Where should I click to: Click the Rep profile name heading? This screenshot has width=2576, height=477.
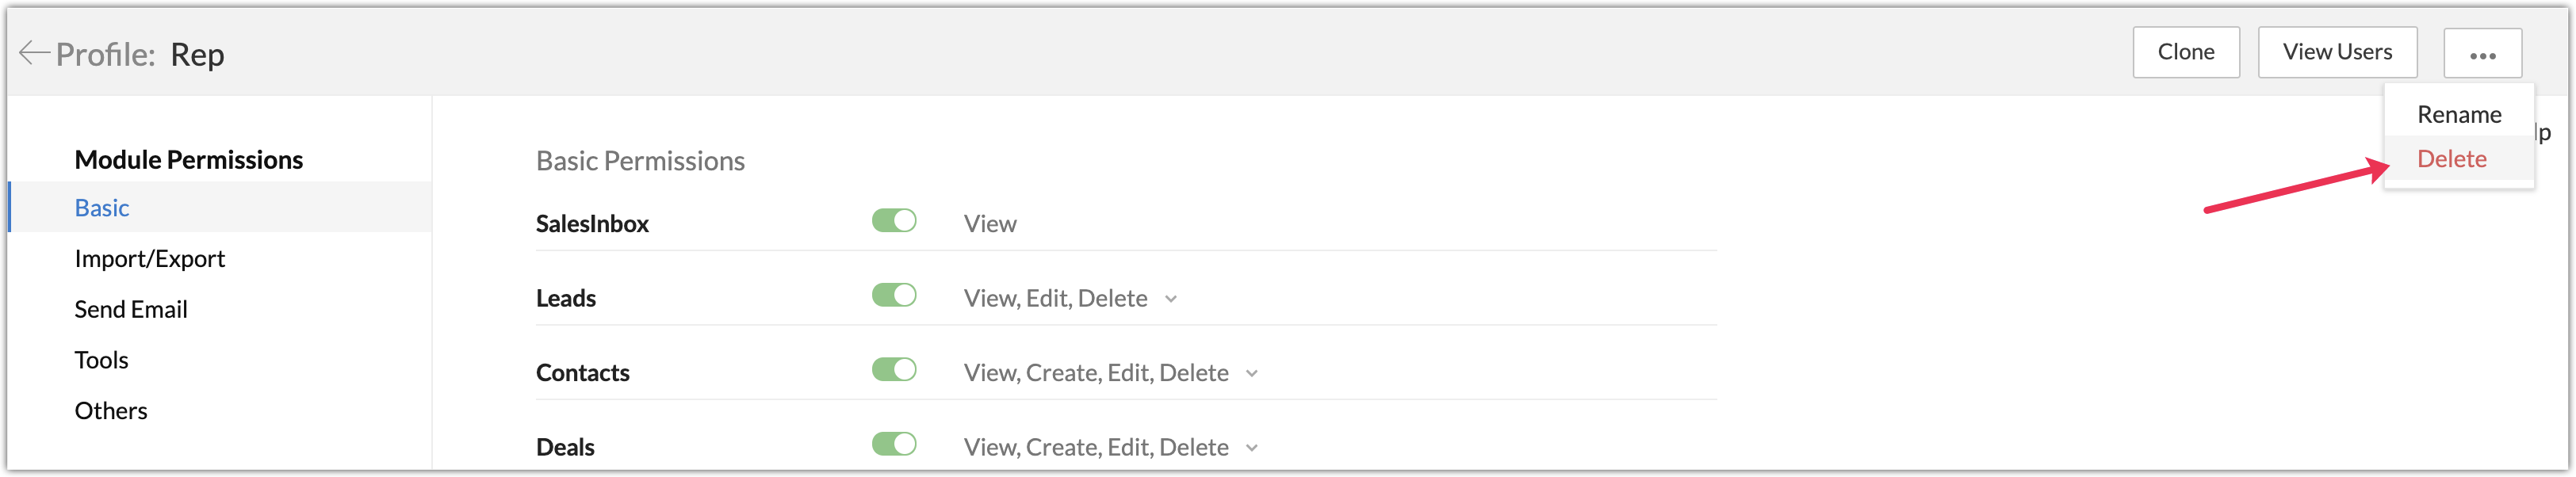point(197,54)
